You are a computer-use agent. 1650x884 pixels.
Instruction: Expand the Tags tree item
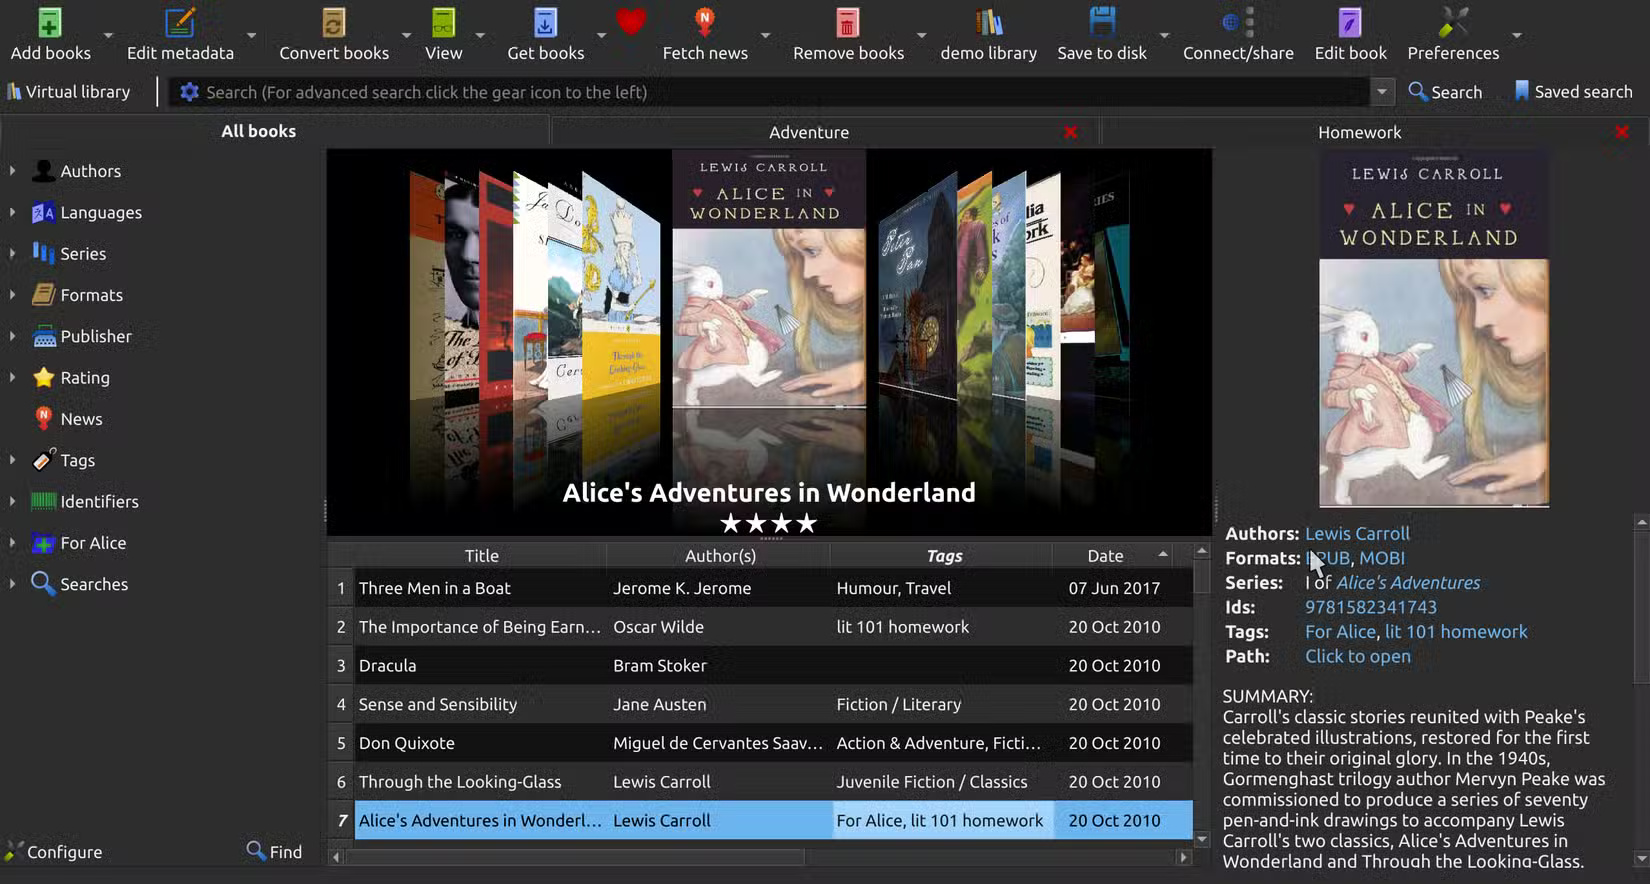coord(12,460)
